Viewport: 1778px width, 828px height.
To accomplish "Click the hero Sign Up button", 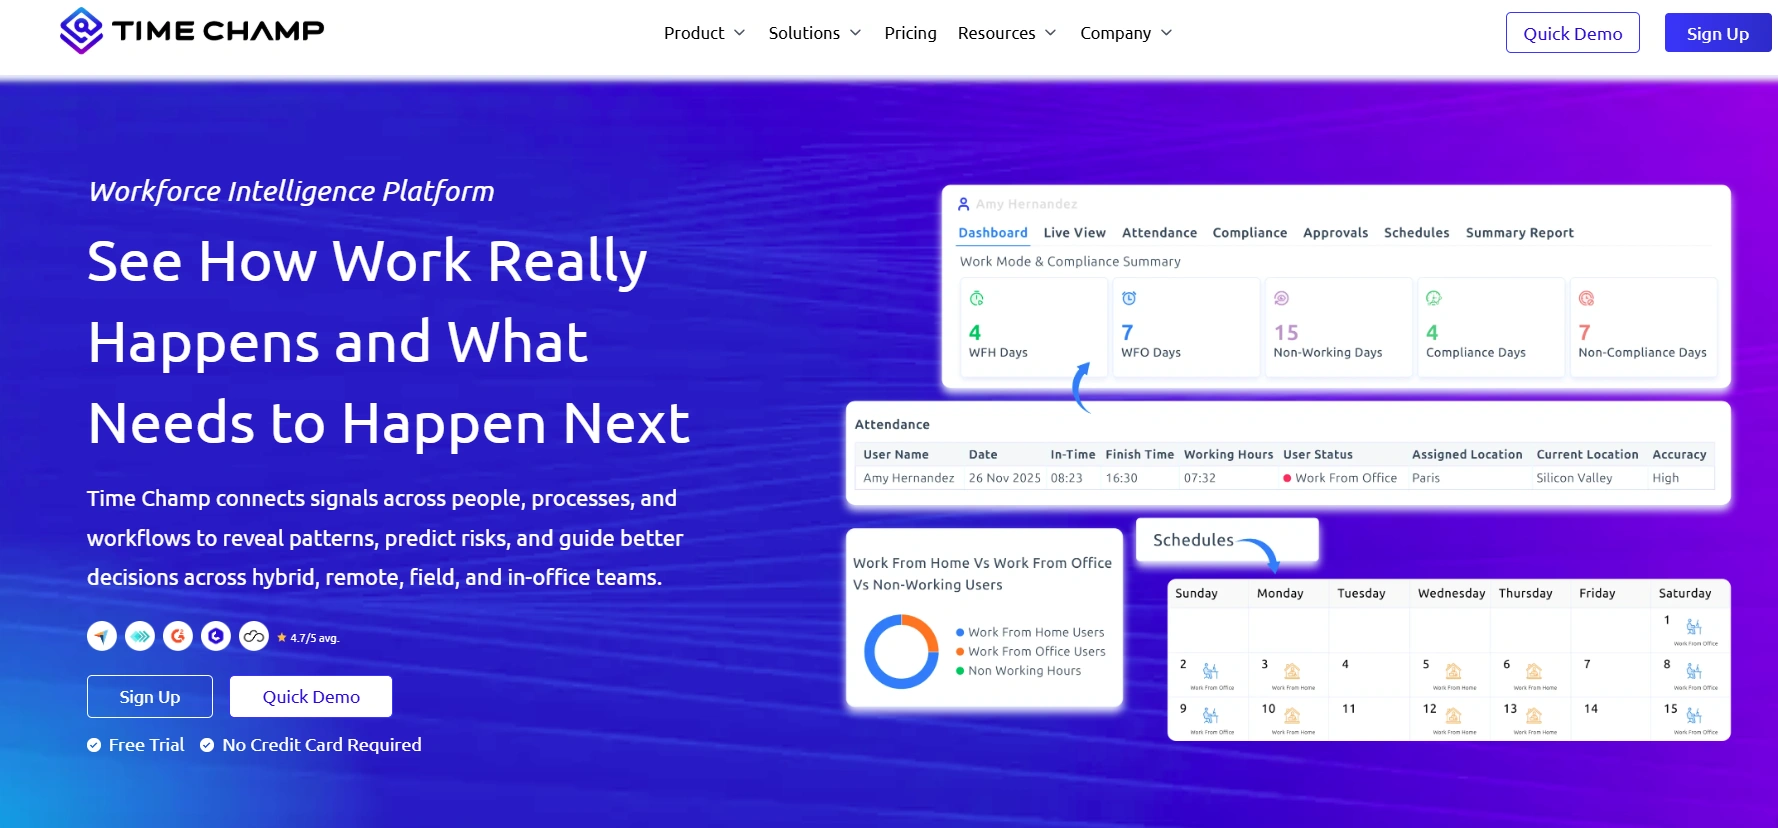I will click(x=150, y=696).
